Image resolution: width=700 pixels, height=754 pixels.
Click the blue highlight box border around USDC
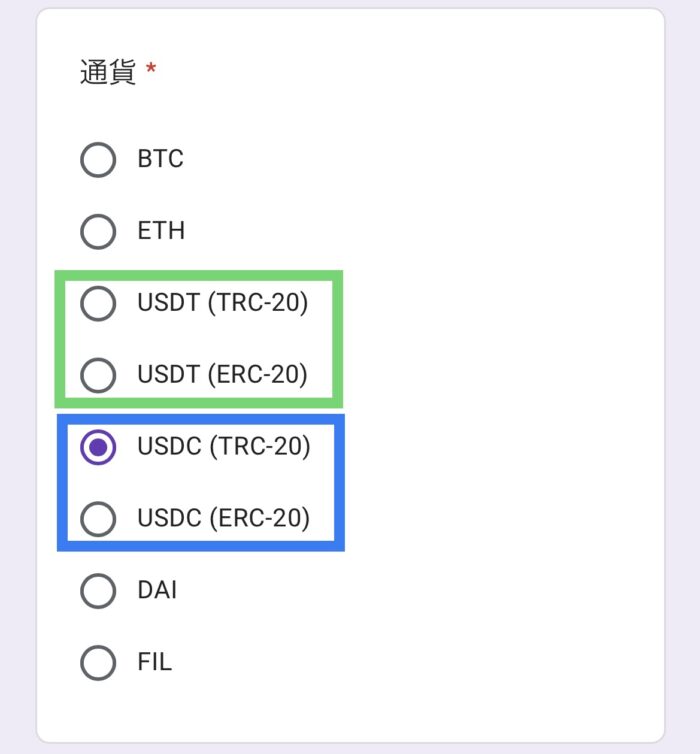coord(200,419)
